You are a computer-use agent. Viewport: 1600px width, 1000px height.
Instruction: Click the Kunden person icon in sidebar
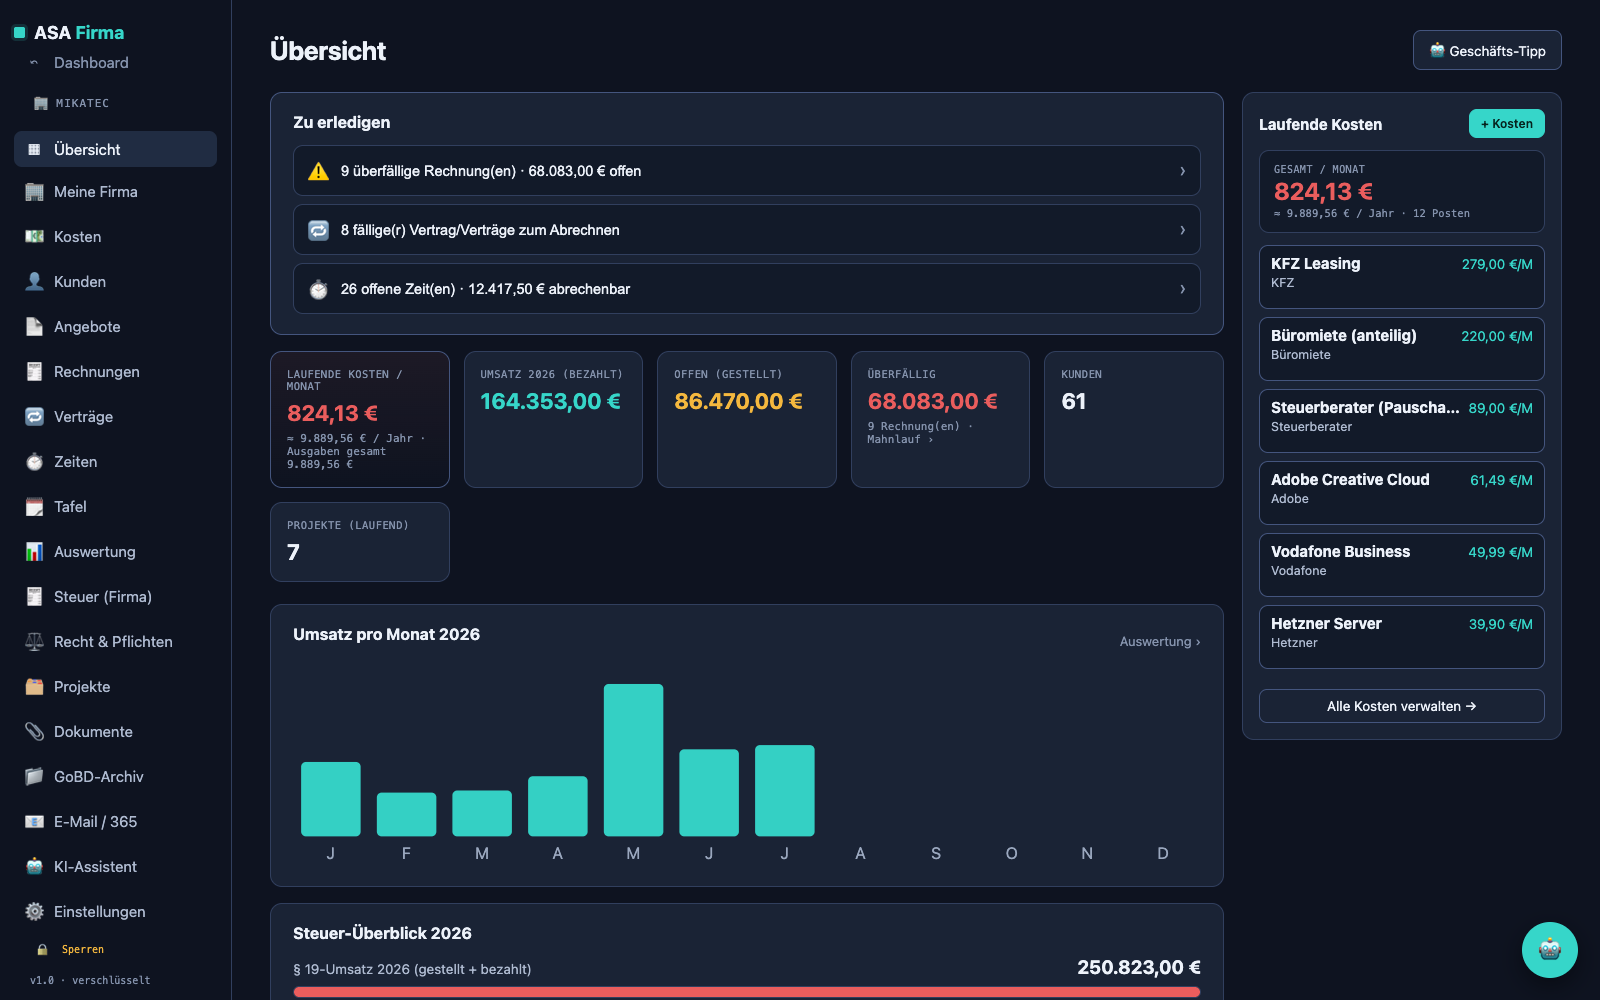tap(35, 282)
